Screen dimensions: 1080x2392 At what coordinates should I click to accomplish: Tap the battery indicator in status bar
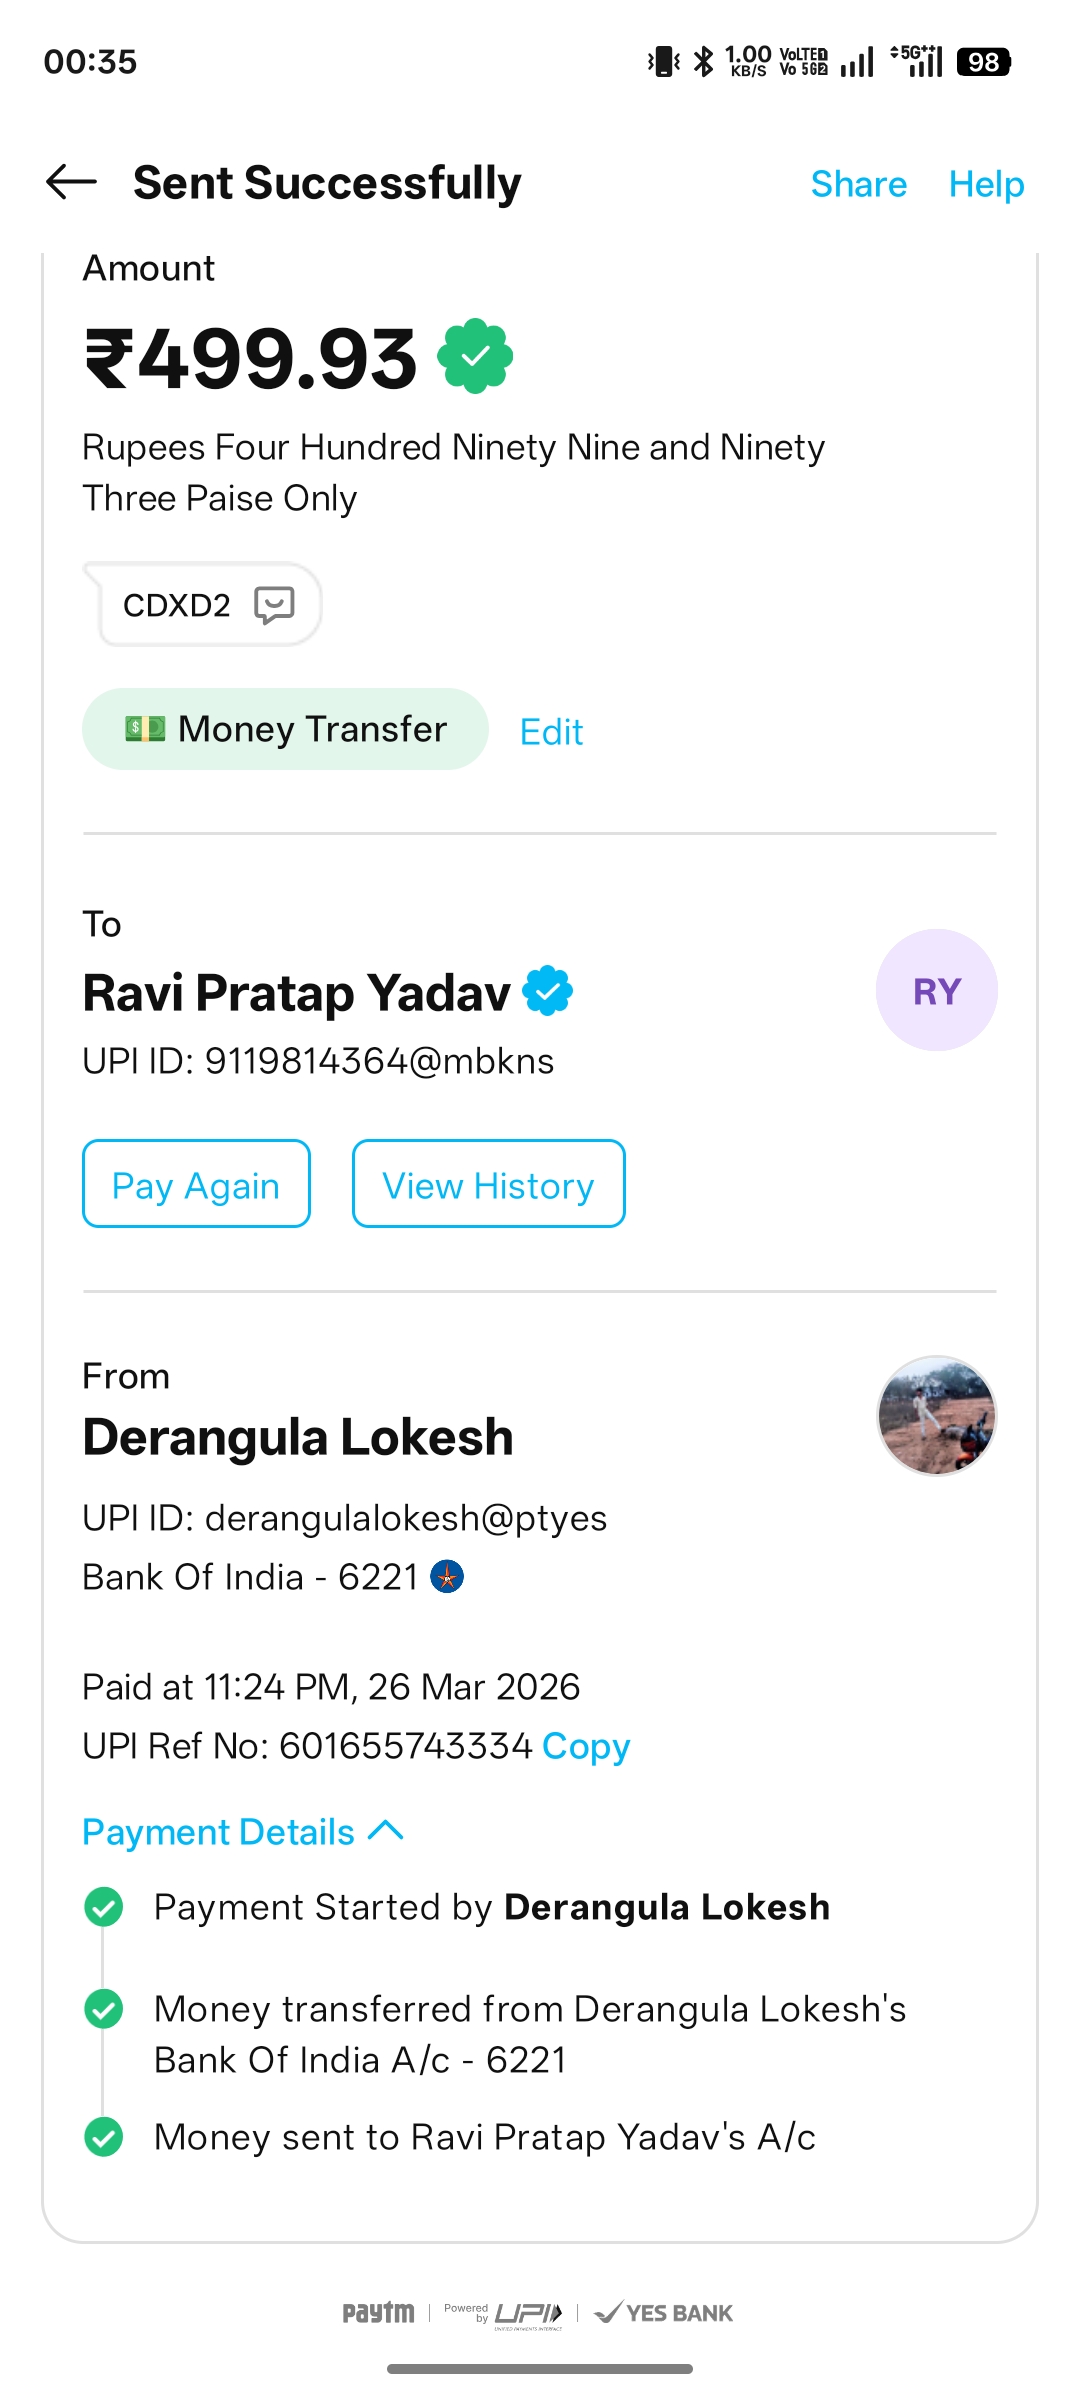coord(984,62)
